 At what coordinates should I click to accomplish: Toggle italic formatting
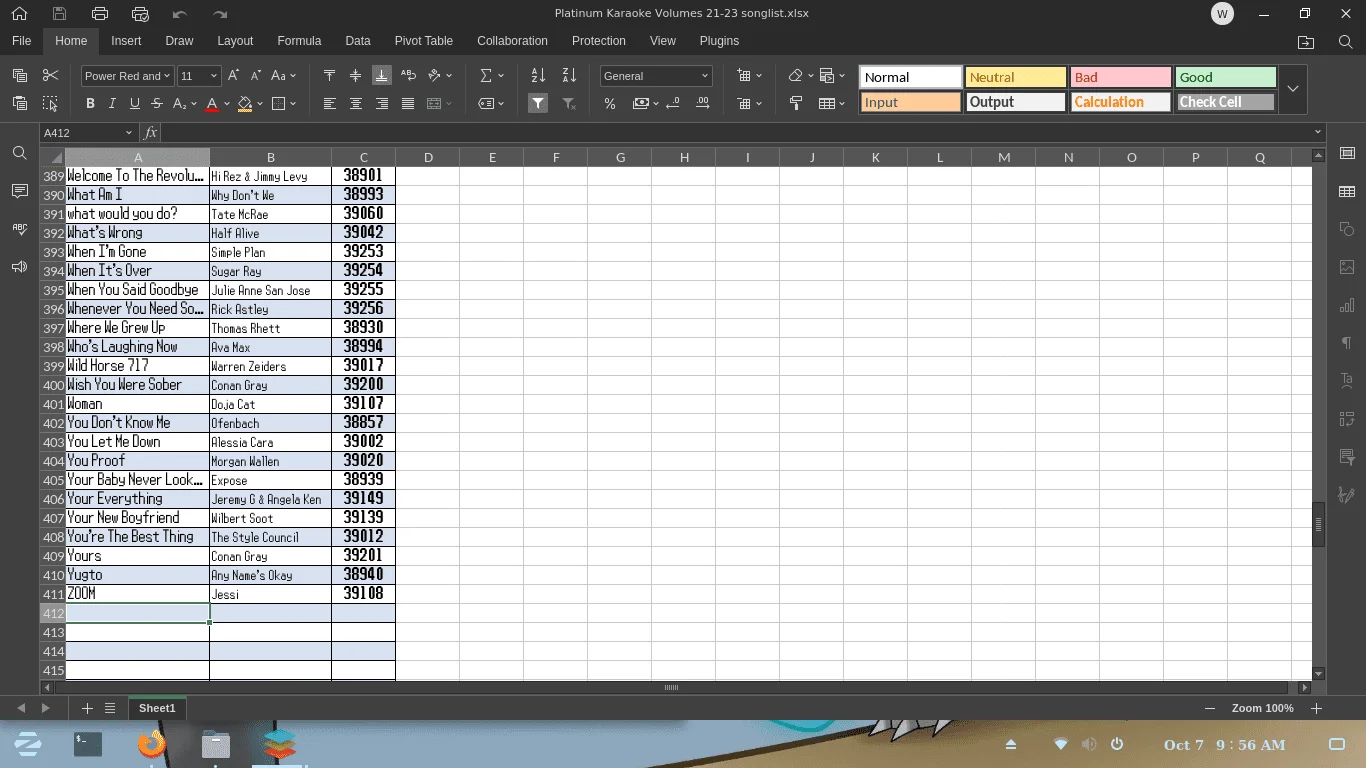pos(112,103)
